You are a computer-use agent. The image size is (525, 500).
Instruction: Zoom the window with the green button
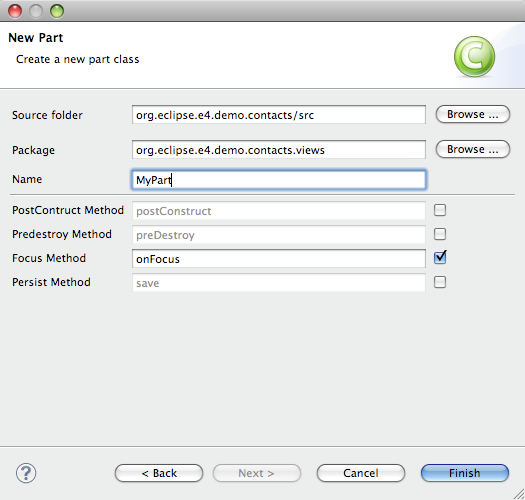57,11
